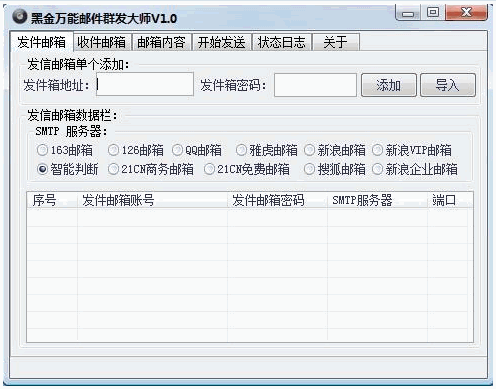
Task: Focus the 发件箱地址 input field
Action: point(145,84)
